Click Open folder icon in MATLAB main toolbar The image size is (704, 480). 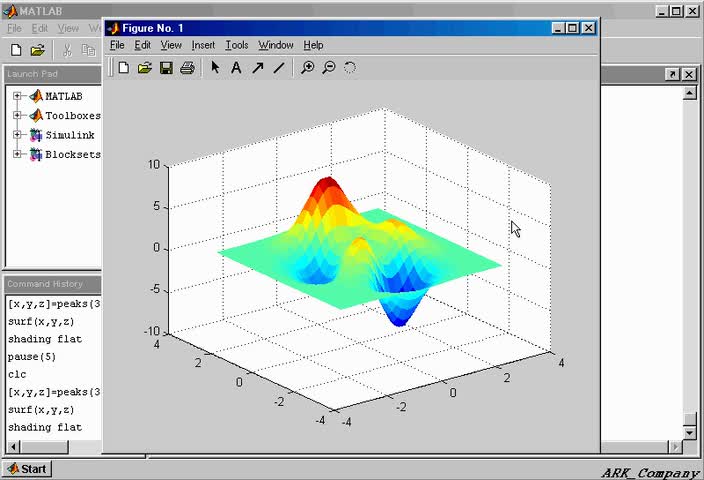click(x=38, y=50)
